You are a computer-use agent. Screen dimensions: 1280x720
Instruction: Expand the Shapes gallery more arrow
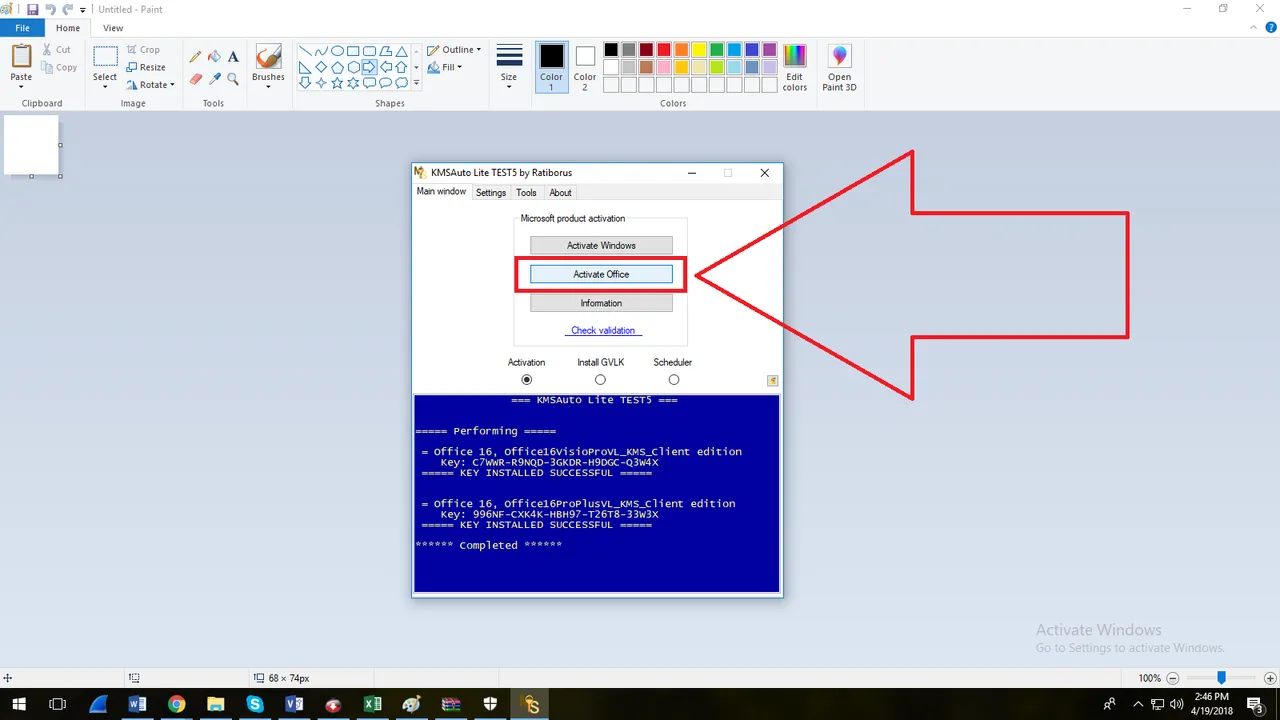click(416, 83)
